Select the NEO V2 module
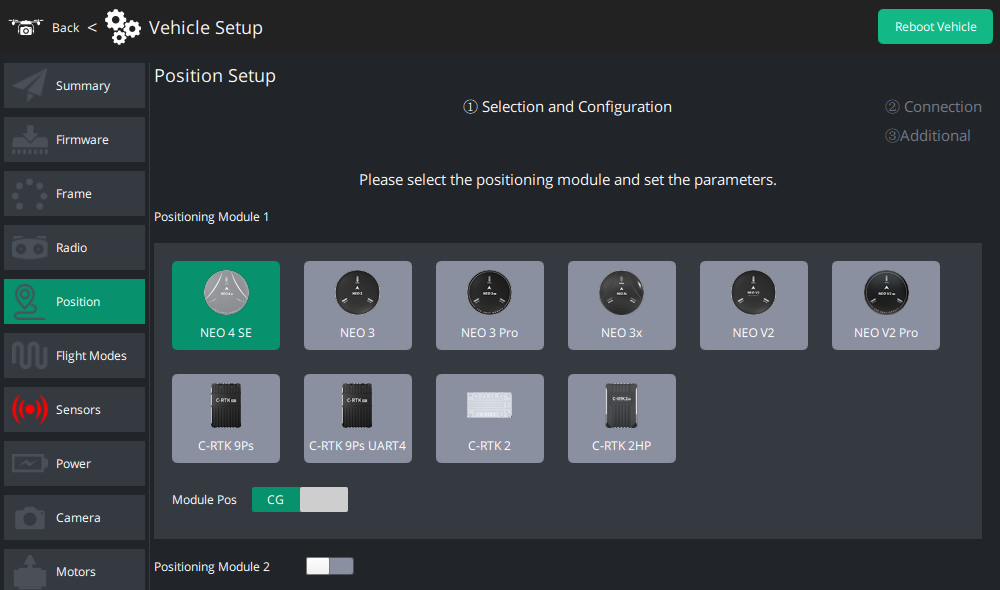 (x=753, y=305)
